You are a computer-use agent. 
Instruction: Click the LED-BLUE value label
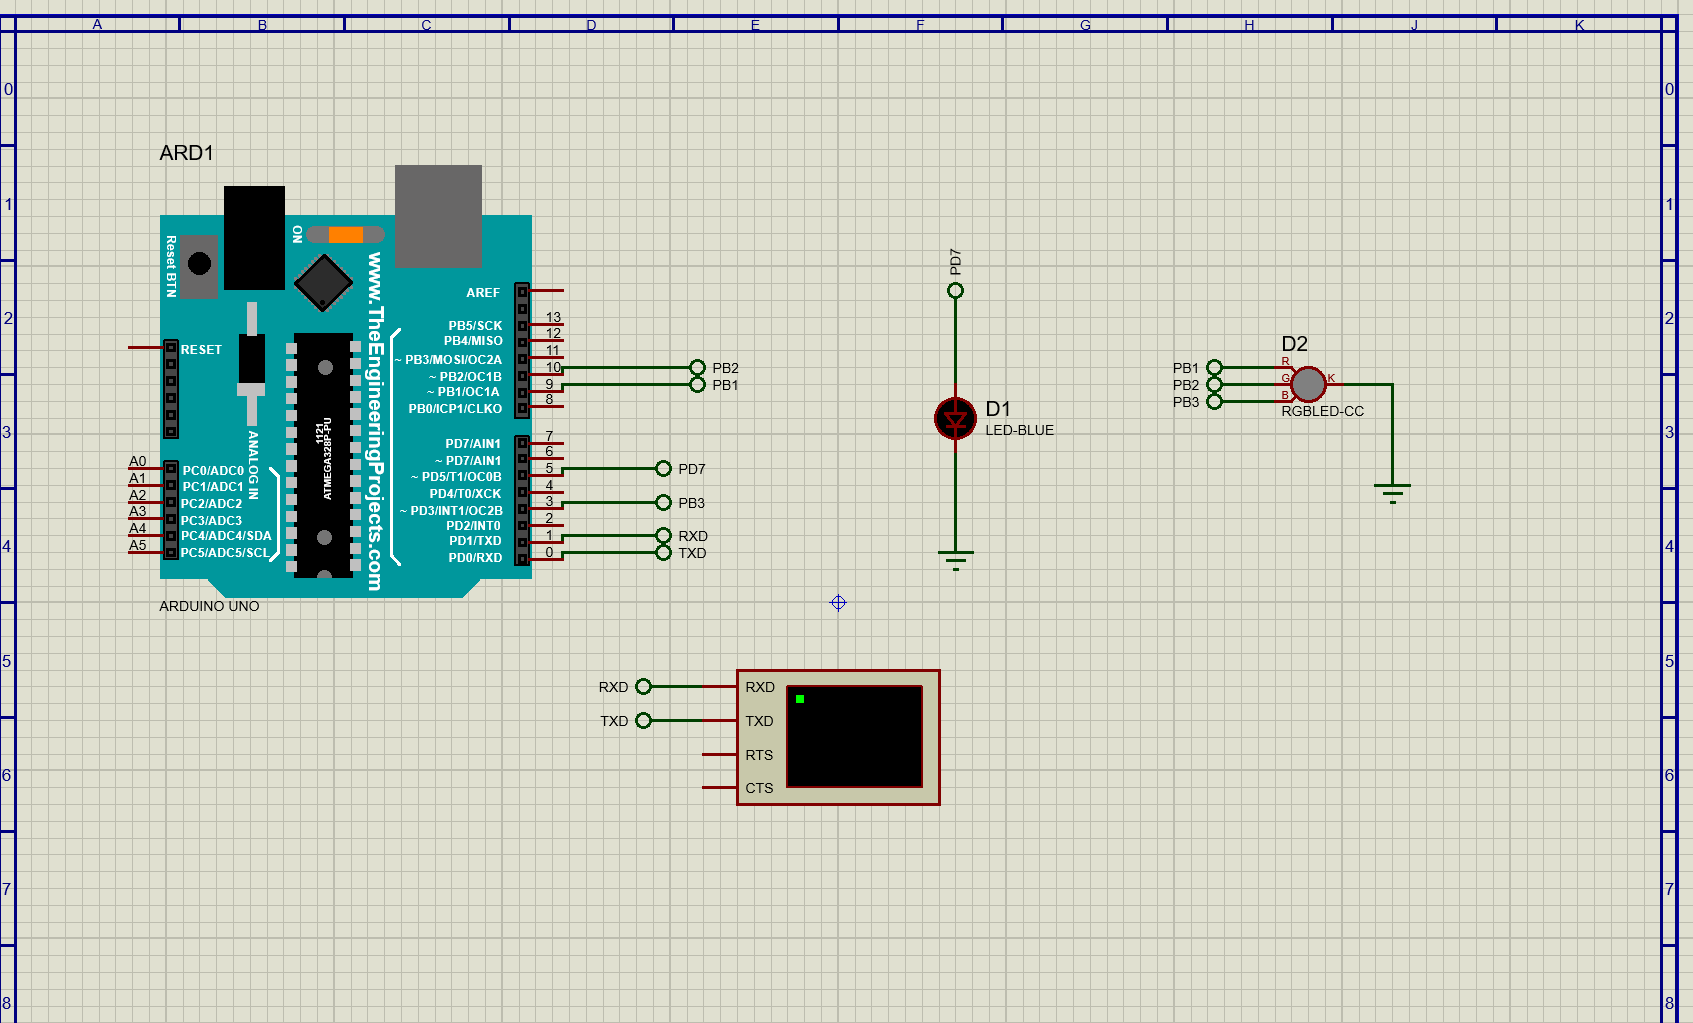point(1019,430)
